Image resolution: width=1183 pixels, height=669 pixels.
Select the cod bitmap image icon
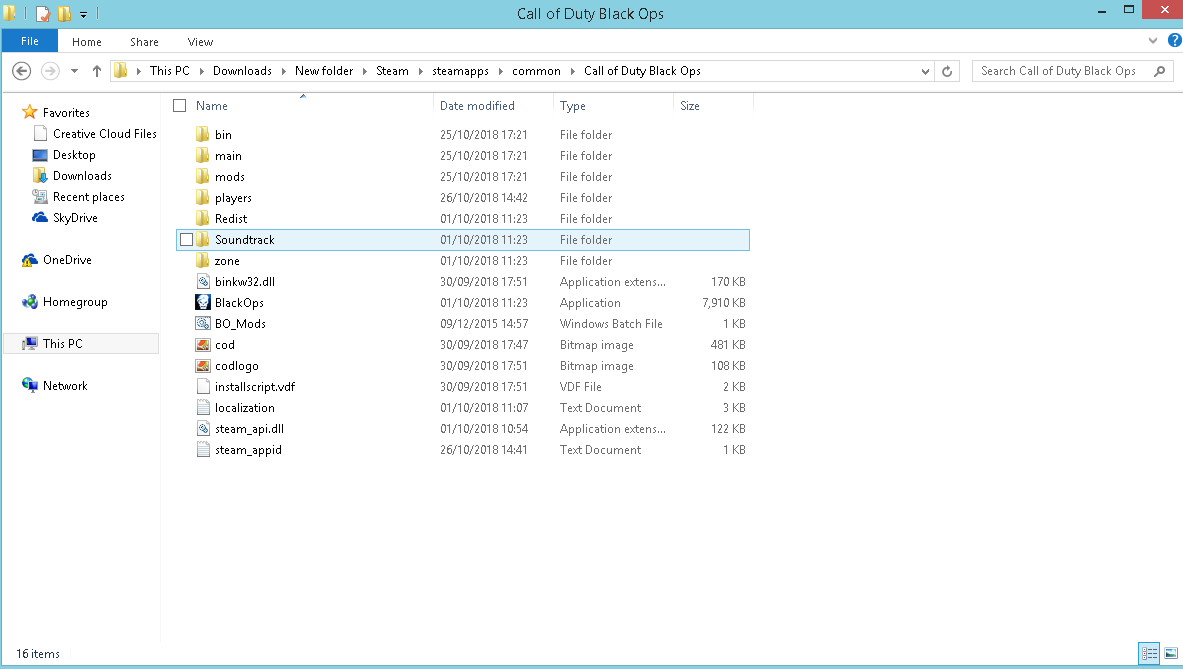(202, 345)
